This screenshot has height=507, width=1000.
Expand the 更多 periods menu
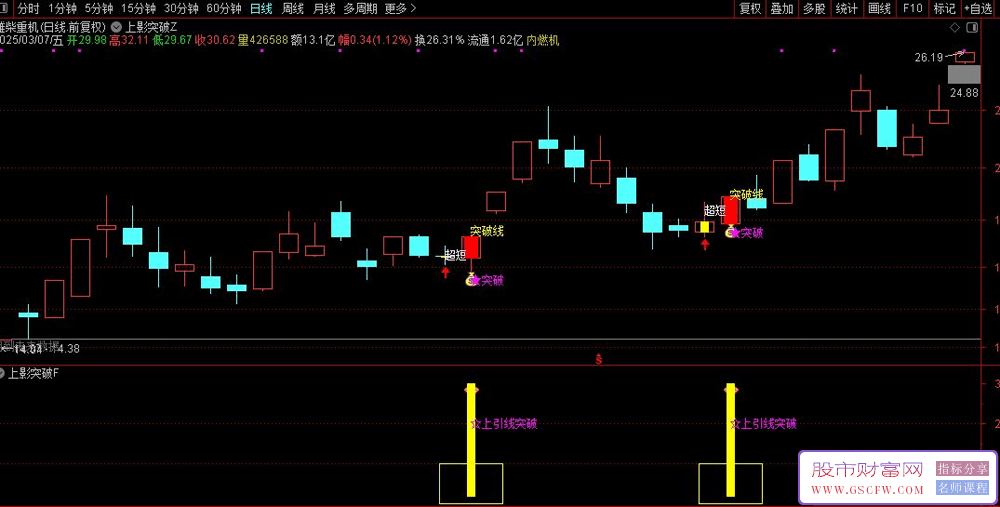point(400,8)
